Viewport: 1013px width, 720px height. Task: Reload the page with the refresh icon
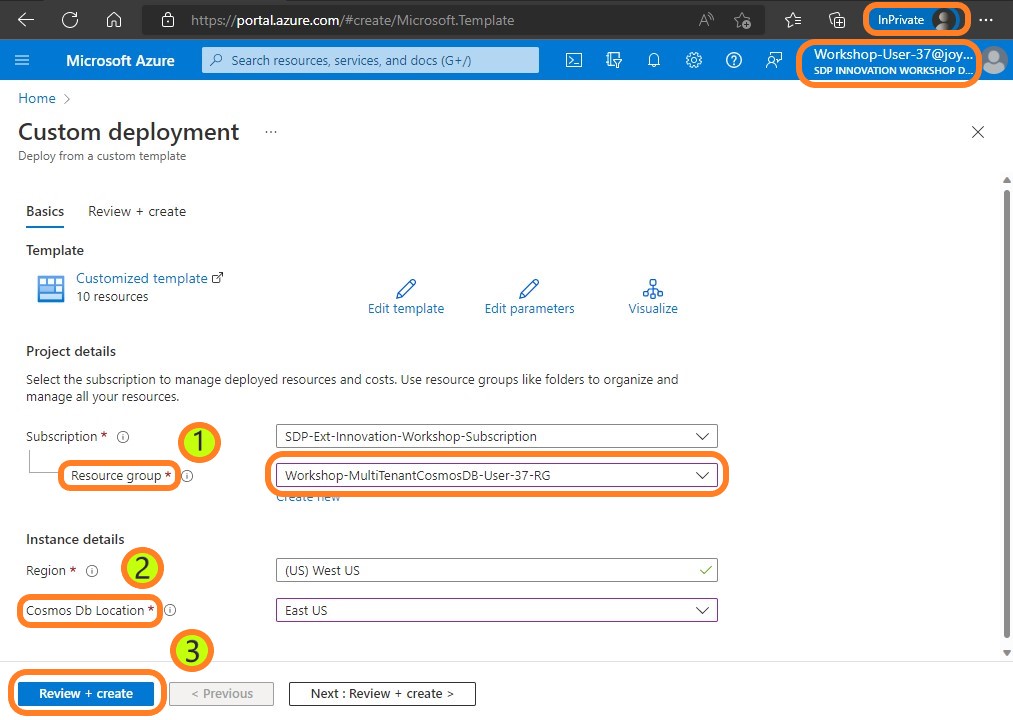coord(70,20)
